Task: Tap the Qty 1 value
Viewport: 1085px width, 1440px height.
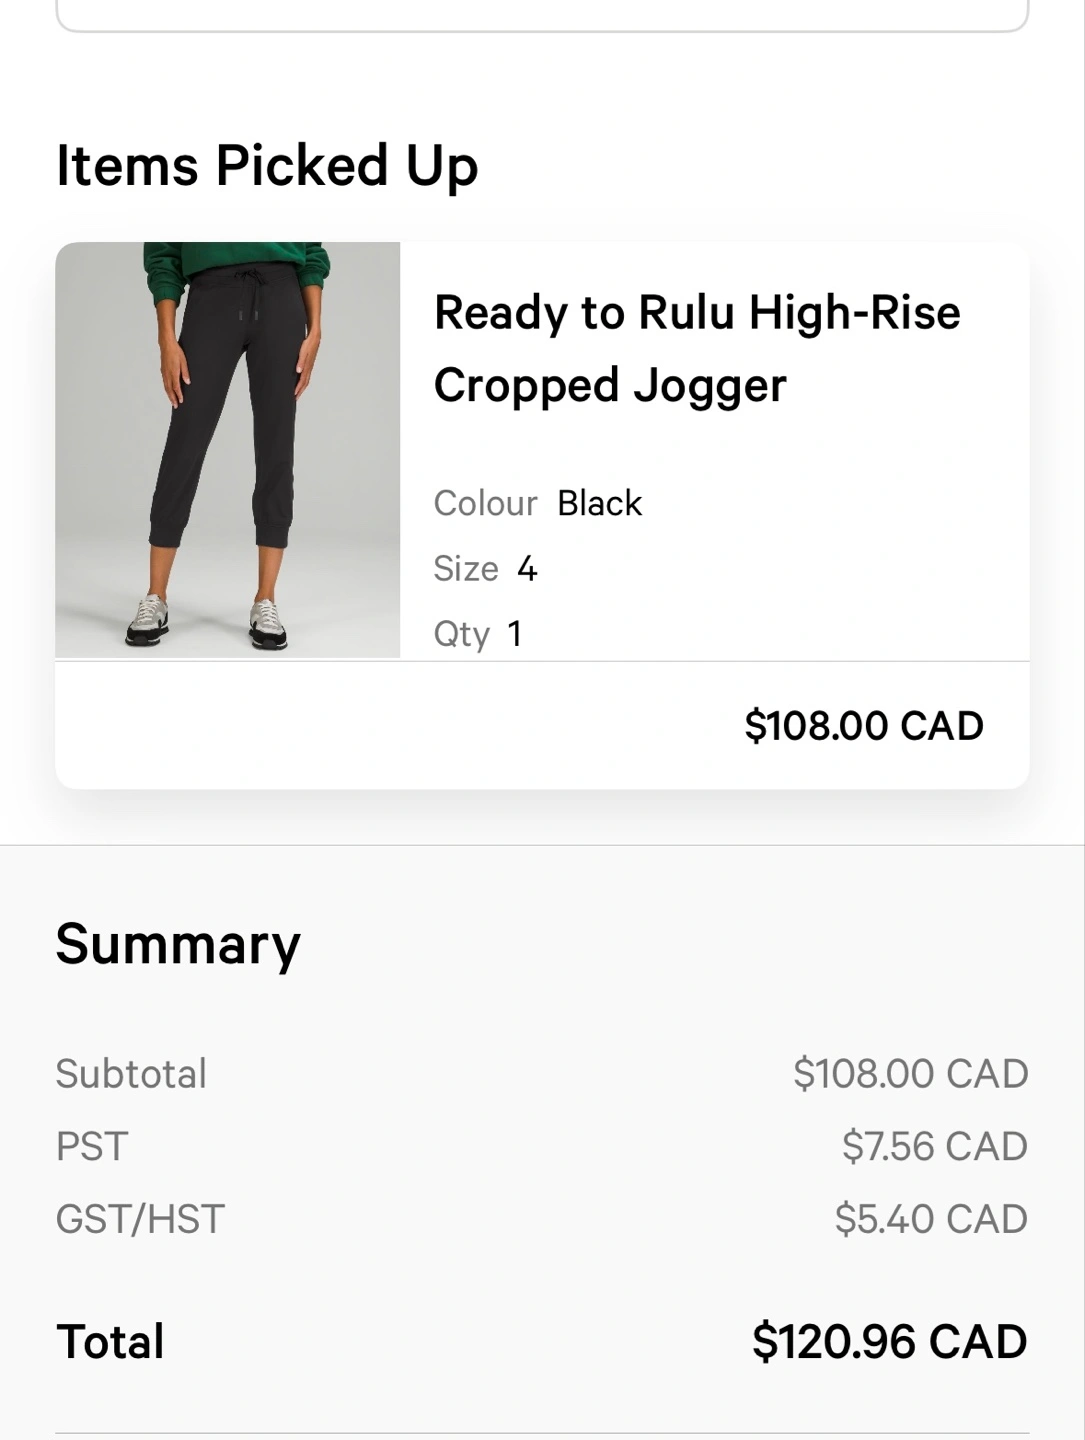Action: 515,633
